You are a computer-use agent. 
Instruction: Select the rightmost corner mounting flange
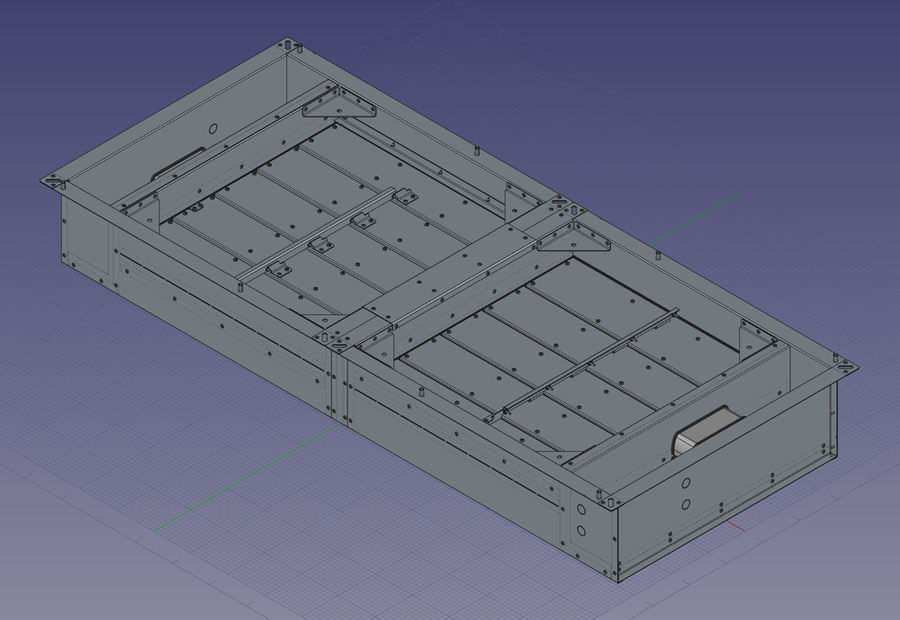tap(845, 367)
